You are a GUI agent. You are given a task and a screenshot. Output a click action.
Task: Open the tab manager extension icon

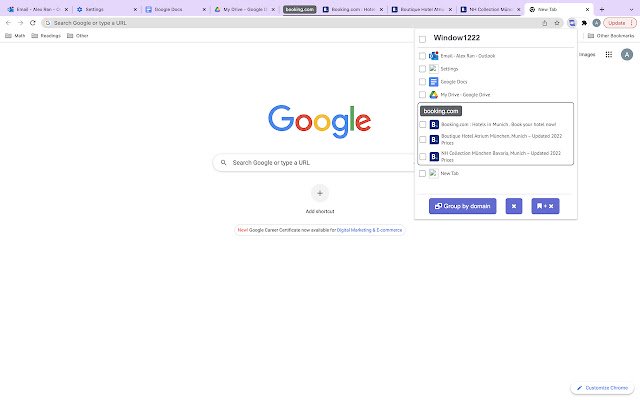click(x=572, y=23)
